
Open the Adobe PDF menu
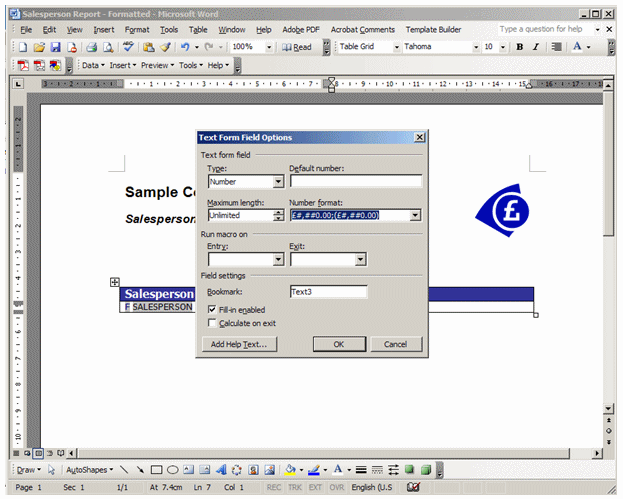point(301,30)
